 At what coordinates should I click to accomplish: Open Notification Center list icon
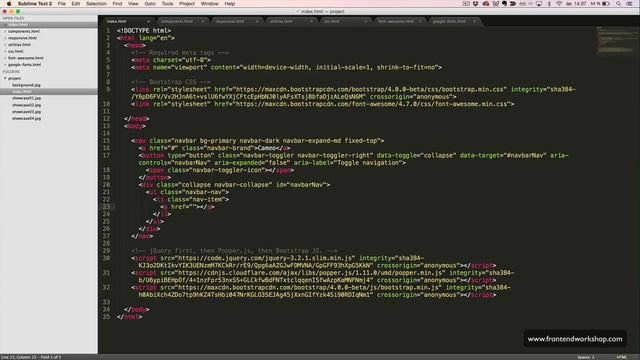click(629, 4)
